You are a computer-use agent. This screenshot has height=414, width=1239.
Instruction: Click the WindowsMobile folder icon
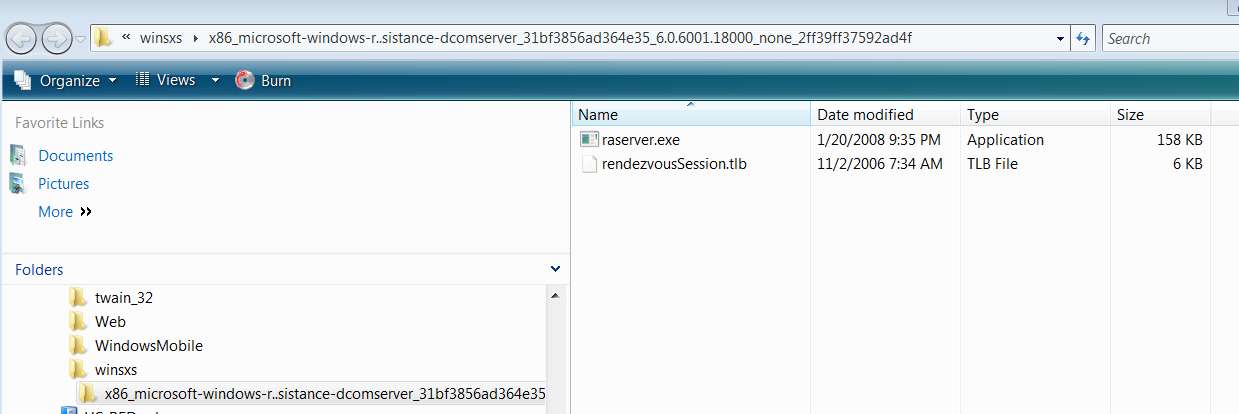click(79, 345)
